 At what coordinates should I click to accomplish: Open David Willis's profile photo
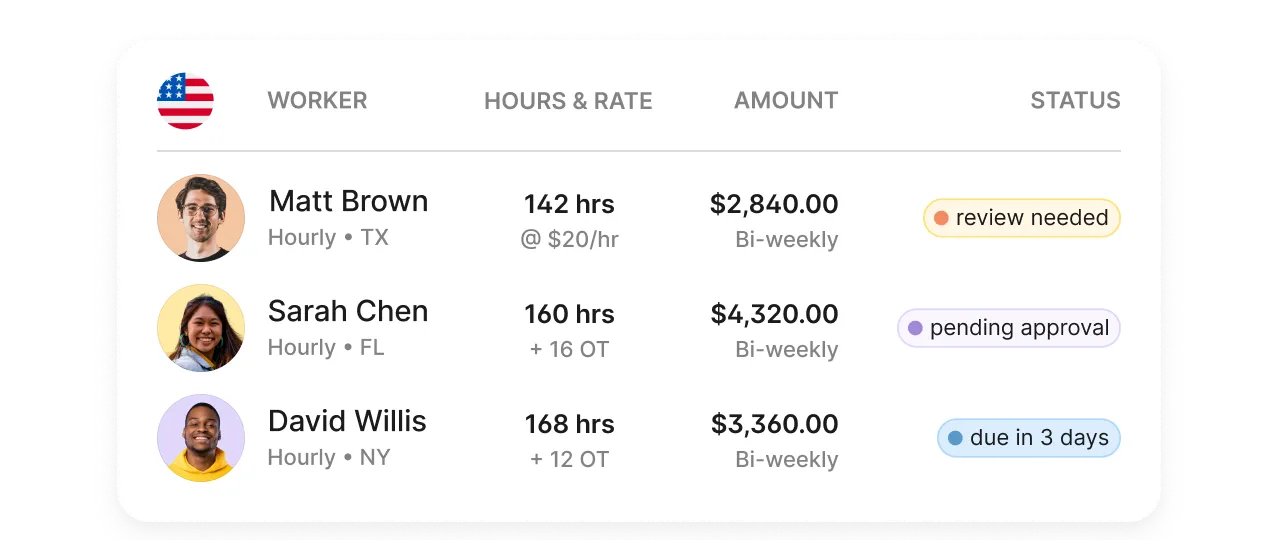tap(201, 438)
